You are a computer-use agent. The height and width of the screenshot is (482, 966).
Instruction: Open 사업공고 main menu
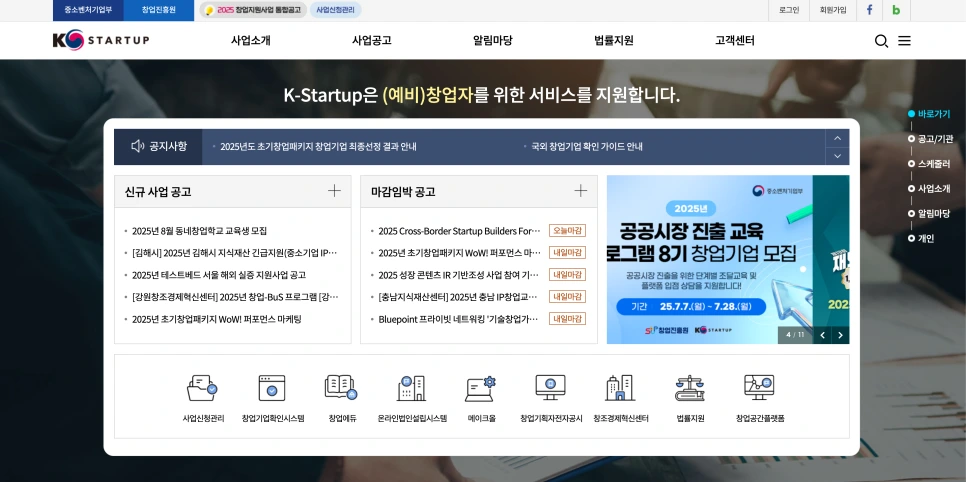coord(371,41)
